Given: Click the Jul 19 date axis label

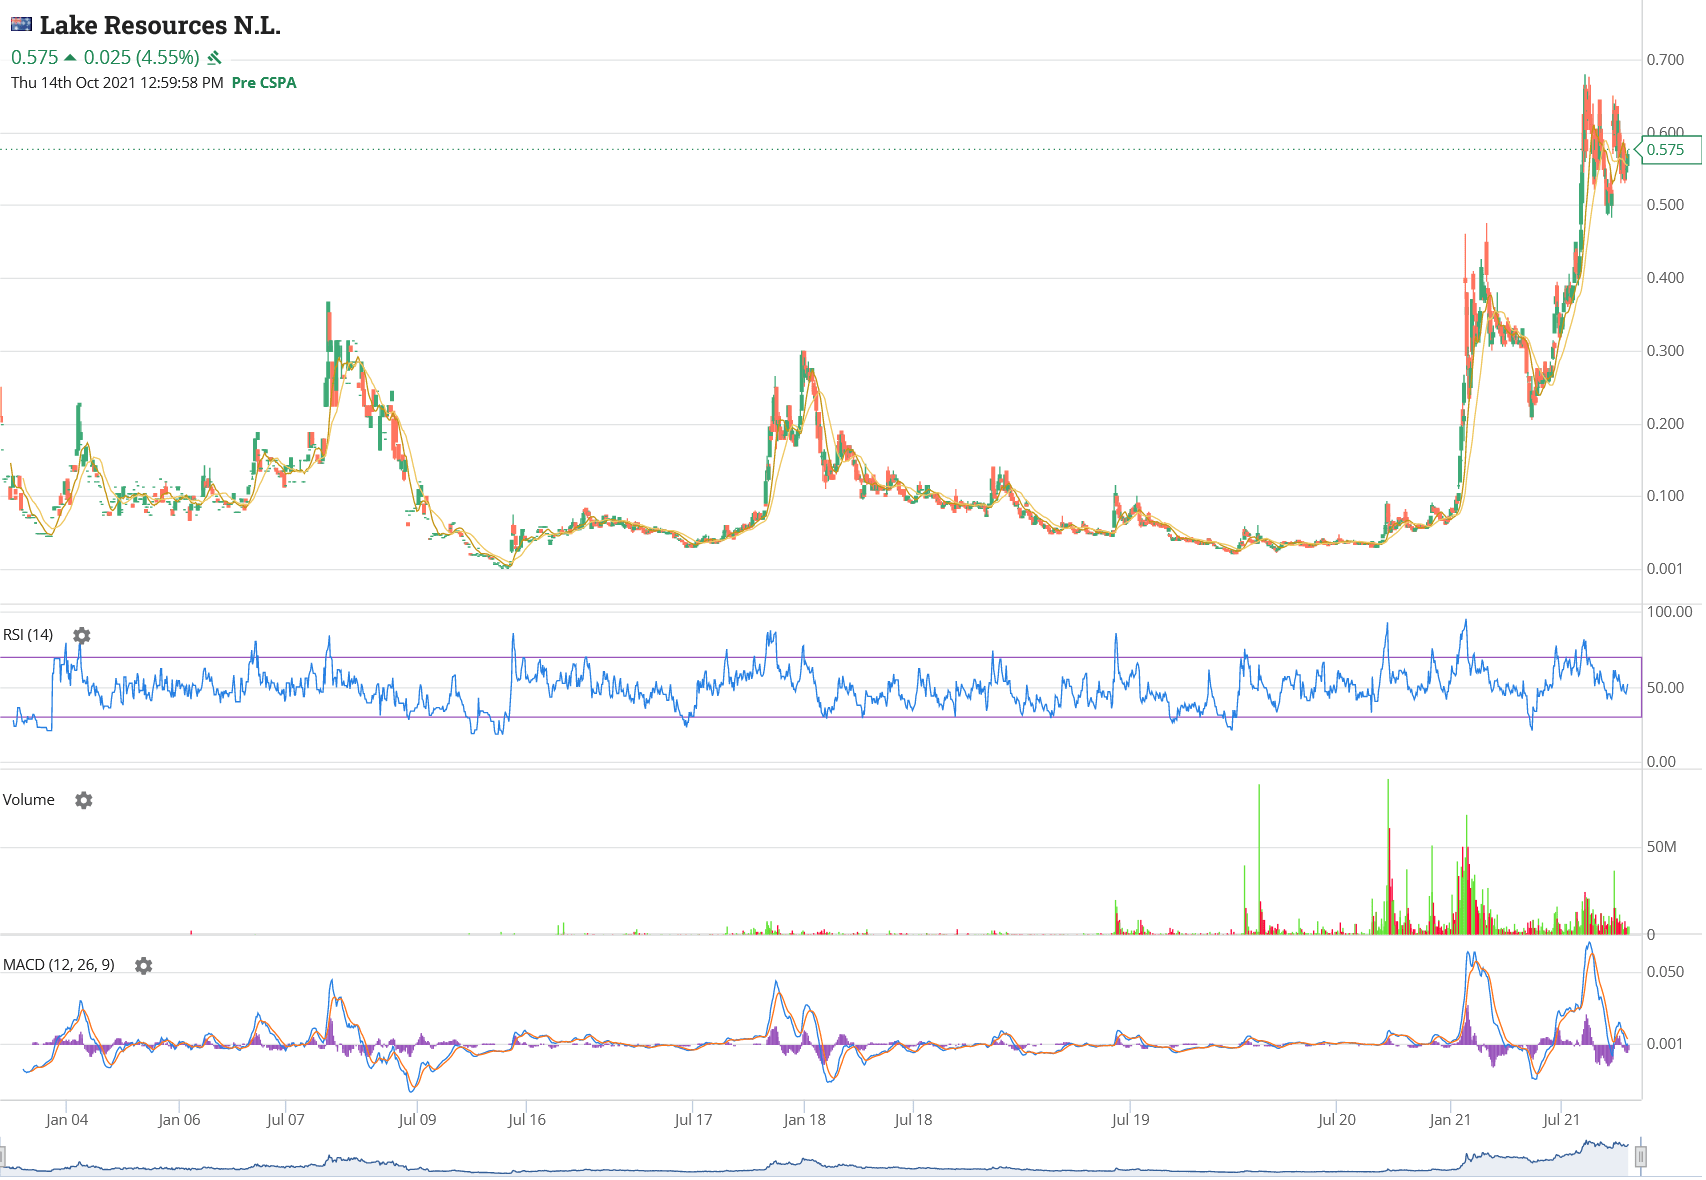Looking at the screenshot, I should (1131, 1120).
